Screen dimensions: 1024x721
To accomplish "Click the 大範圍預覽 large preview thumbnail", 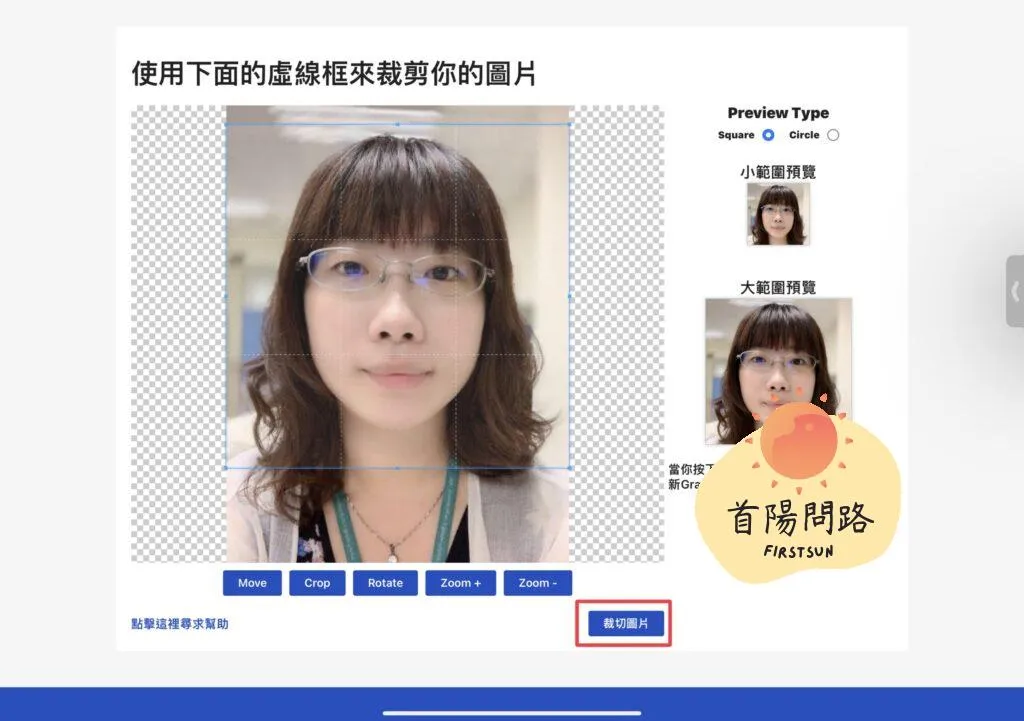I will point(778,370).
